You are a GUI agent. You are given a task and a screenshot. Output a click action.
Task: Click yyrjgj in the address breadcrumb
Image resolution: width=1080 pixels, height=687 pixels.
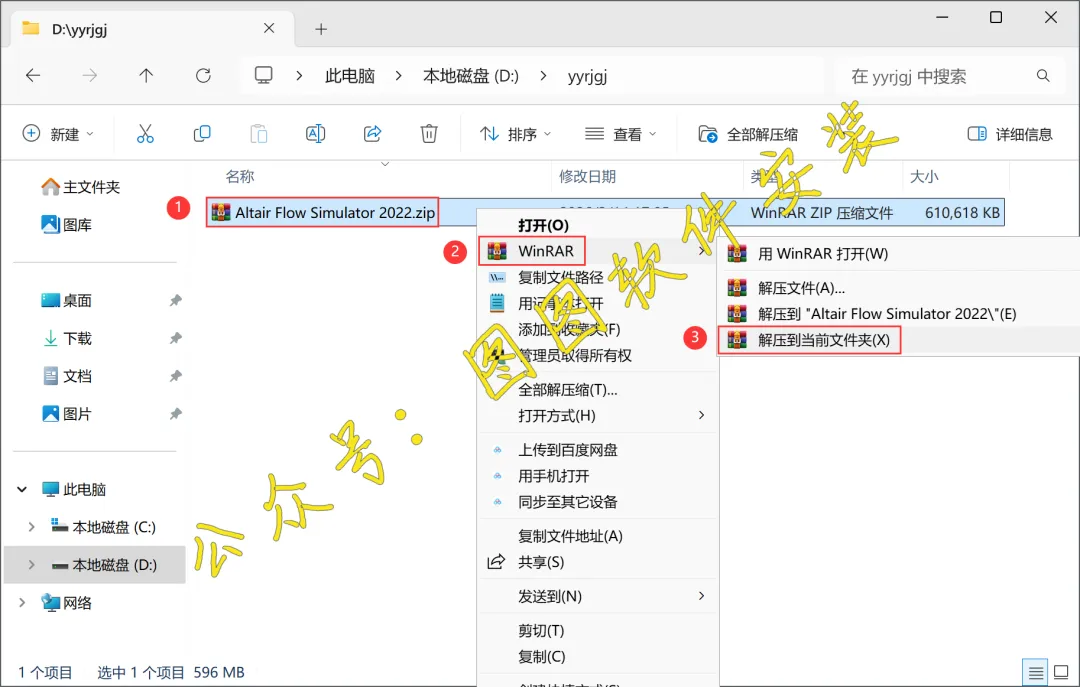[588, 76]
